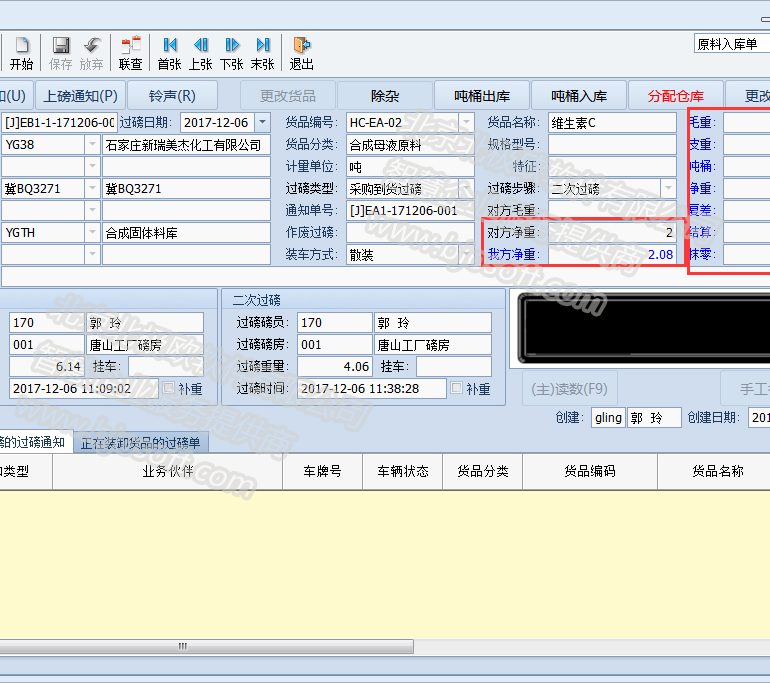Screen dimensions: 770x683
Task: Switch to 正在装卸货品的过磅单 tab
Action: 140,443
